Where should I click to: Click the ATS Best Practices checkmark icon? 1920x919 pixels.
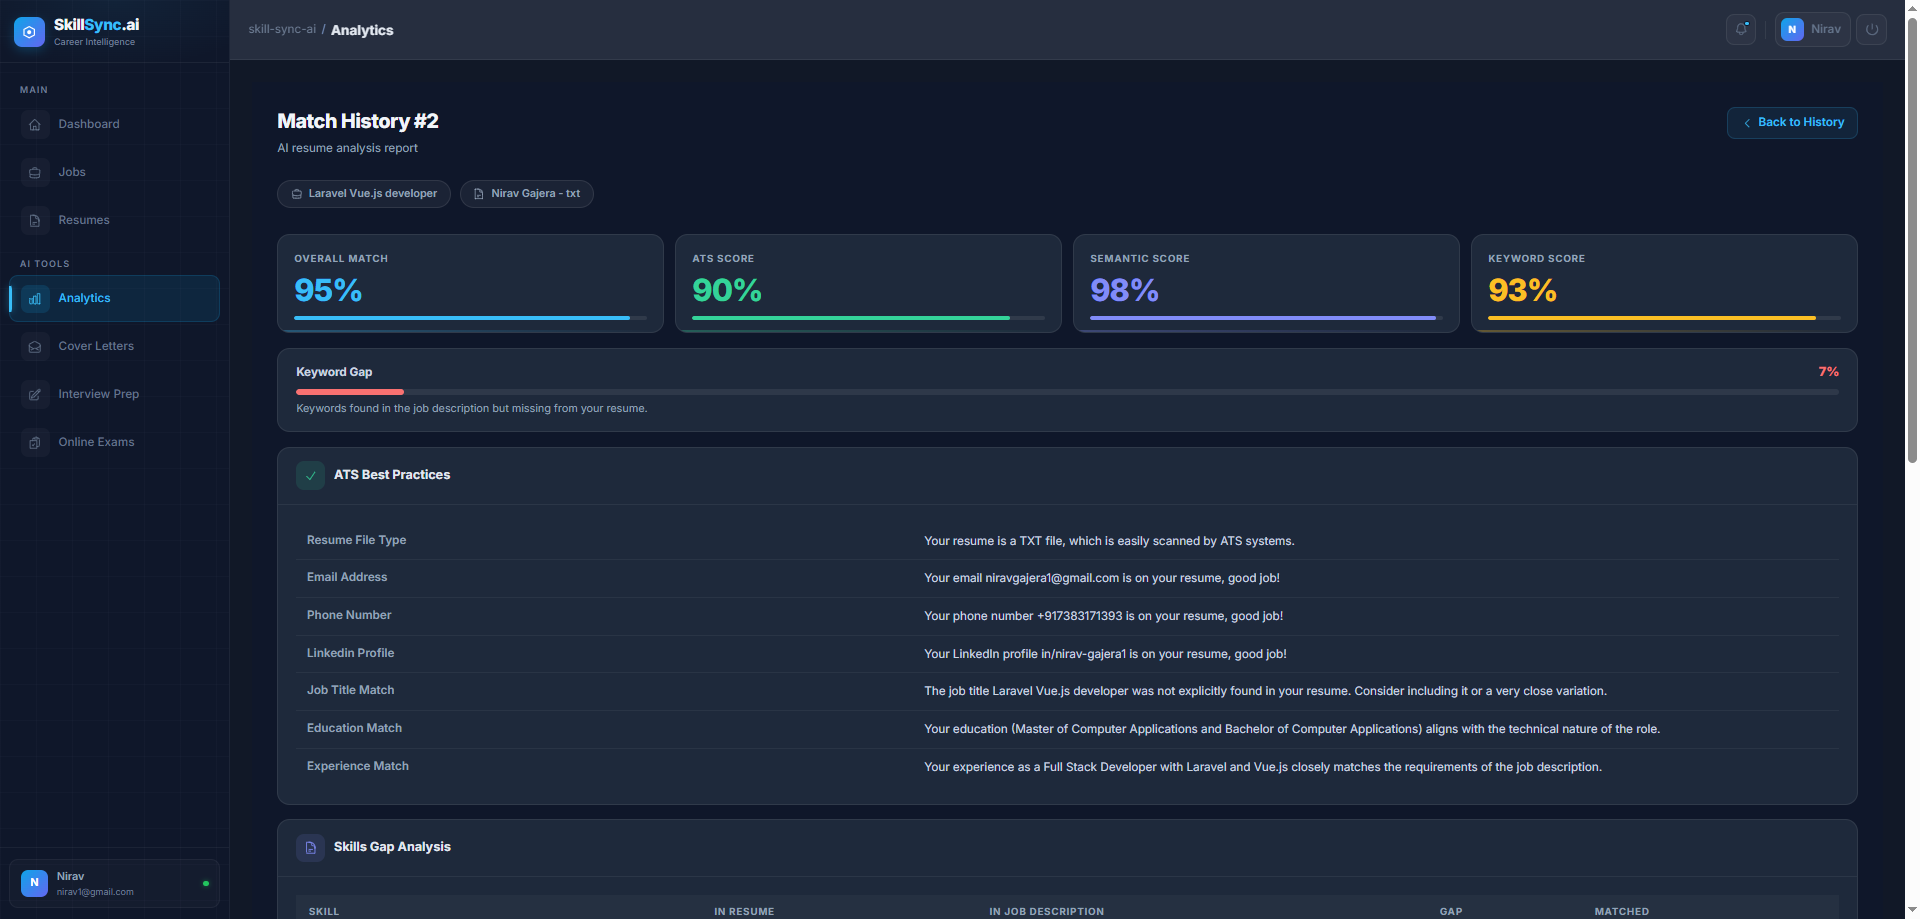point(310,476)
